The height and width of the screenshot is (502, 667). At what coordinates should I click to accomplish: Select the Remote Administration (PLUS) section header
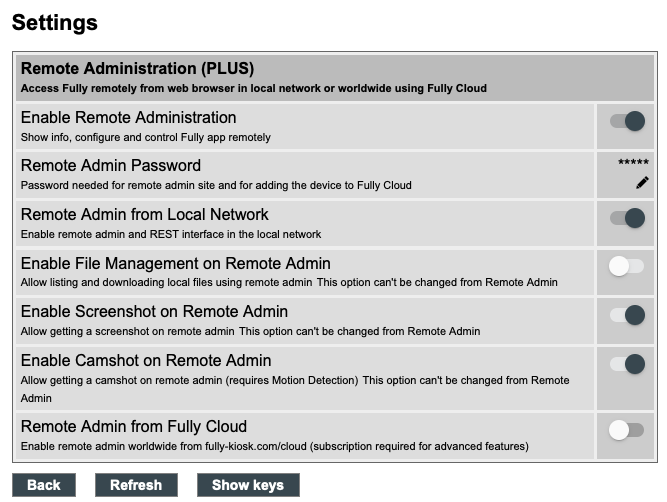point(137,69)
